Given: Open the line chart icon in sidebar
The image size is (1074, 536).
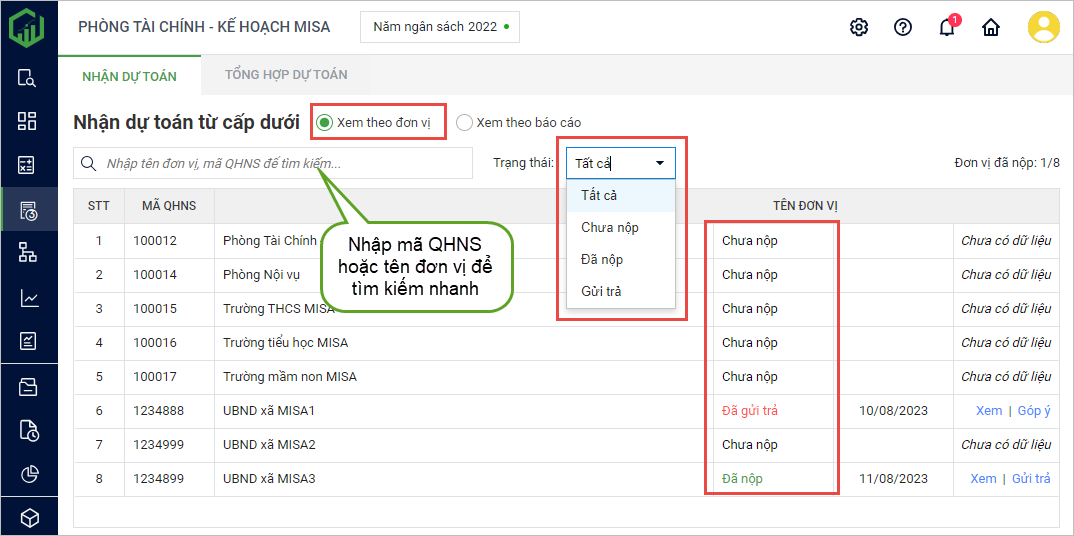Looking at the screenshot, I should (x=28, y=298).
